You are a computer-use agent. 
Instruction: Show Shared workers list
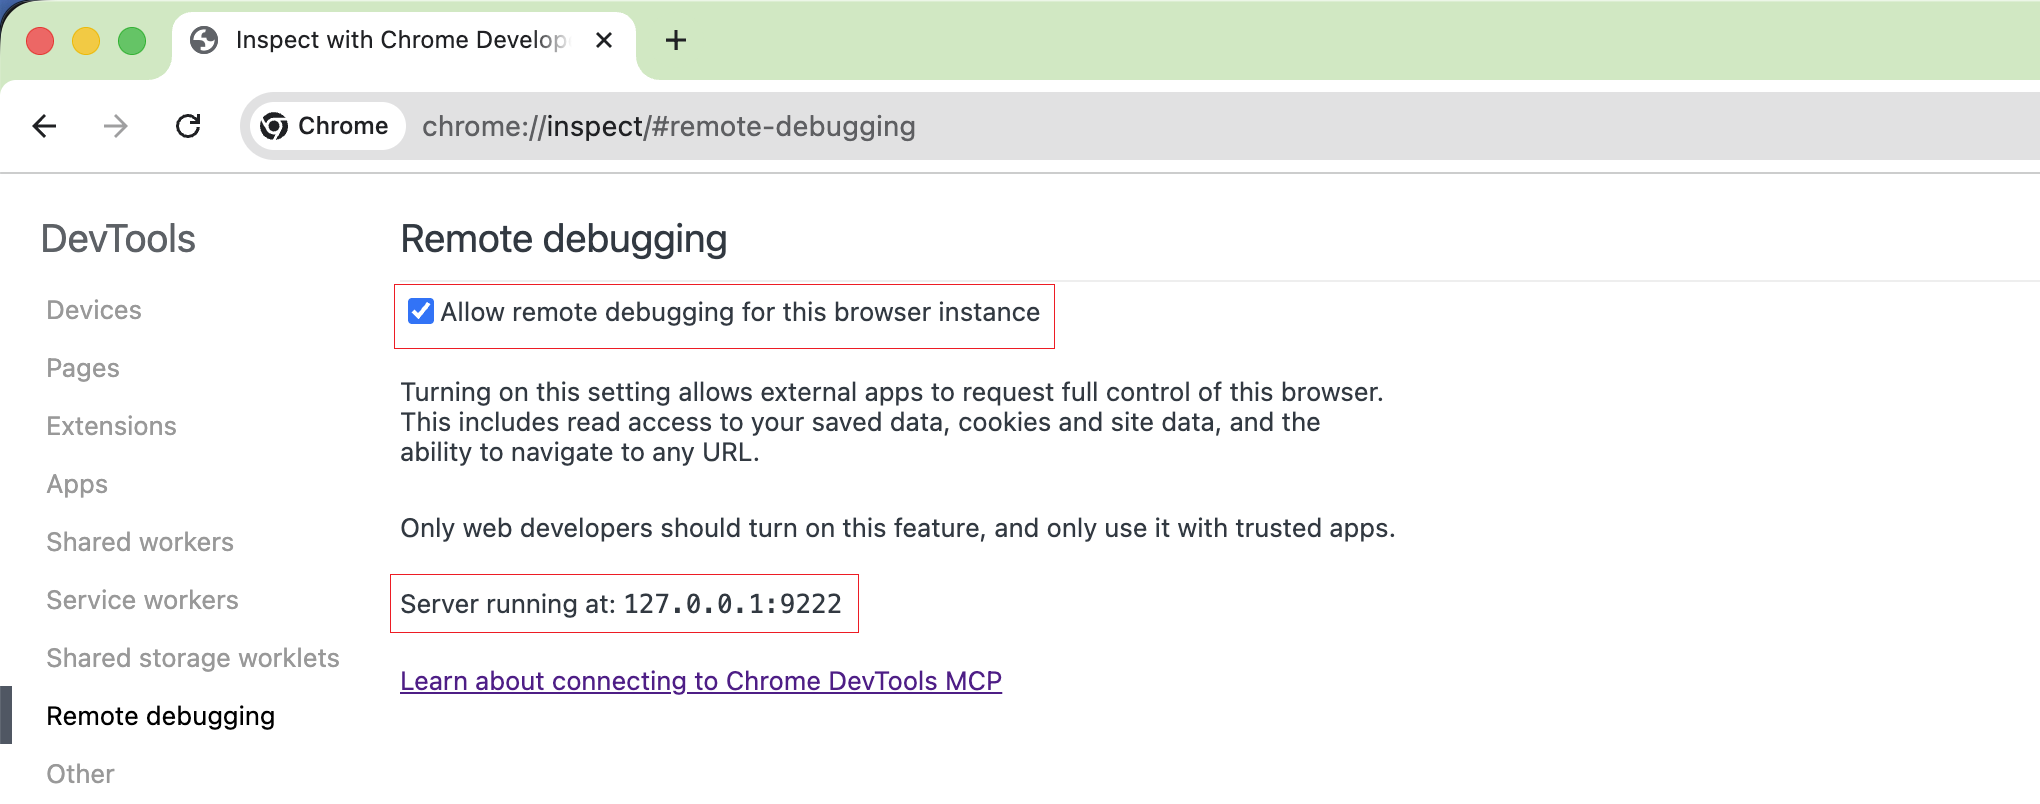140,542
